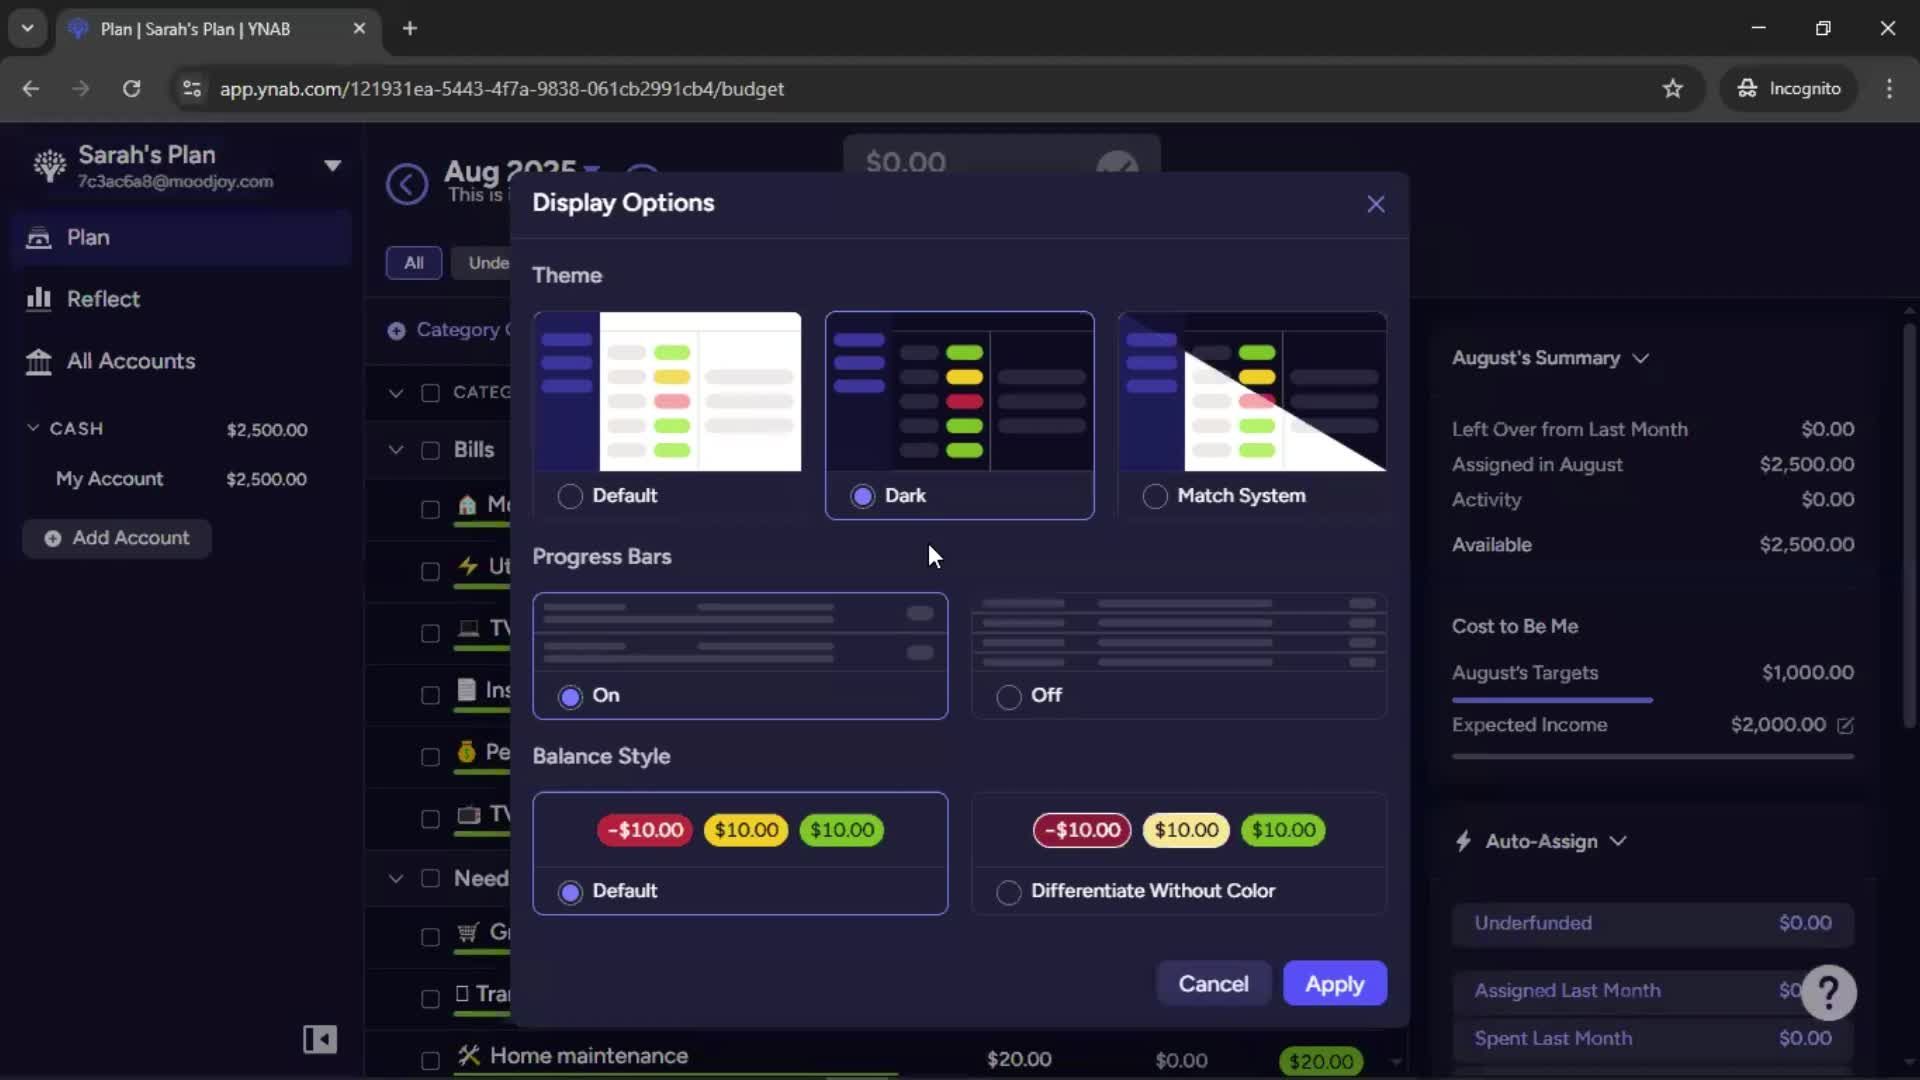Open Sarah's Plan dropdown menu arrow
The height and width of the screenshot is (1080, 1920).
(x=333, y=165)
